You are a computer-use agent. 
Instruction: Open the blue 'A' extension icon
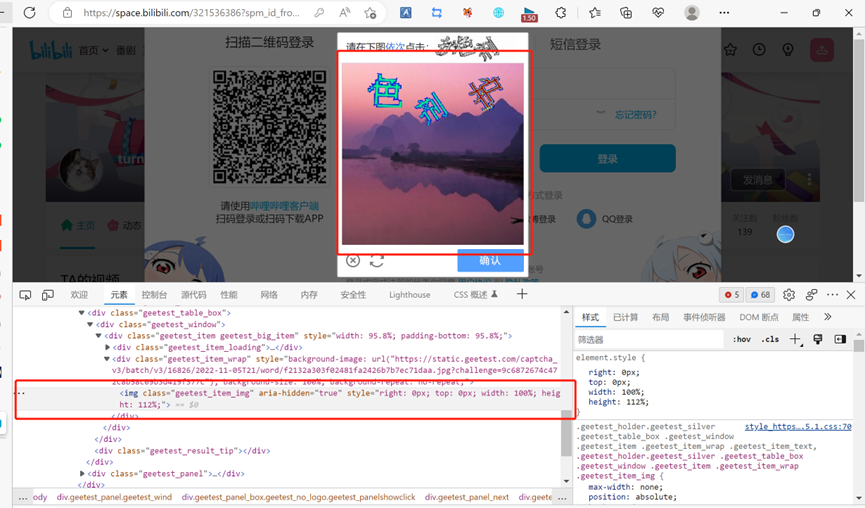[405, 12]
